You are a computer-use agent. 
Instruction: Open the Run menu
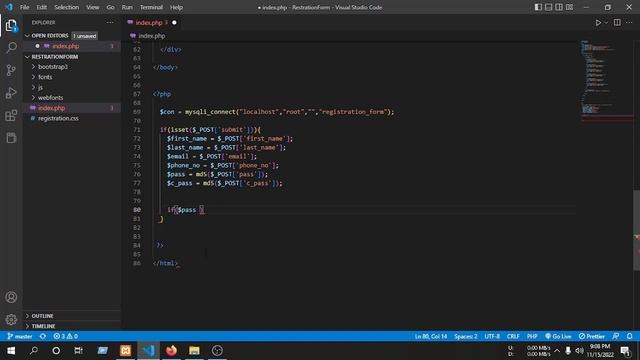127,7
